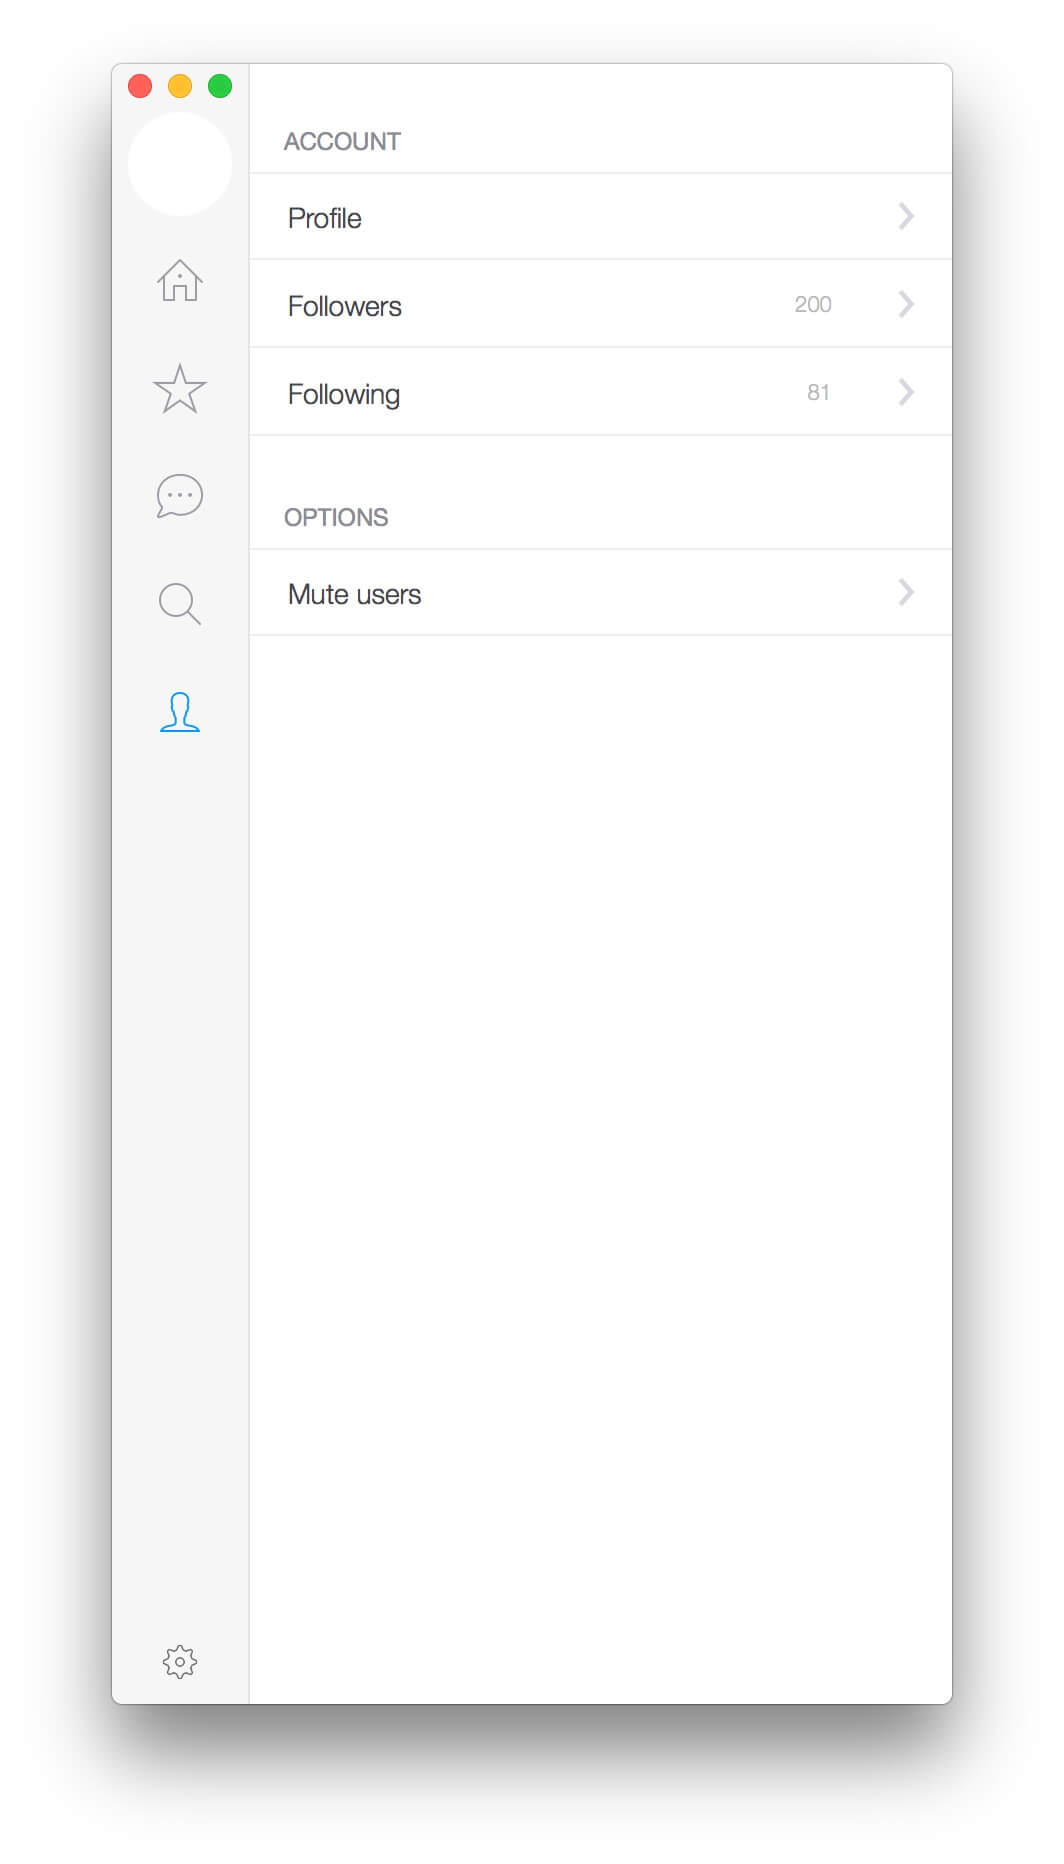Open the Followers list
Screen dimensions: 1064x1864
600,304
